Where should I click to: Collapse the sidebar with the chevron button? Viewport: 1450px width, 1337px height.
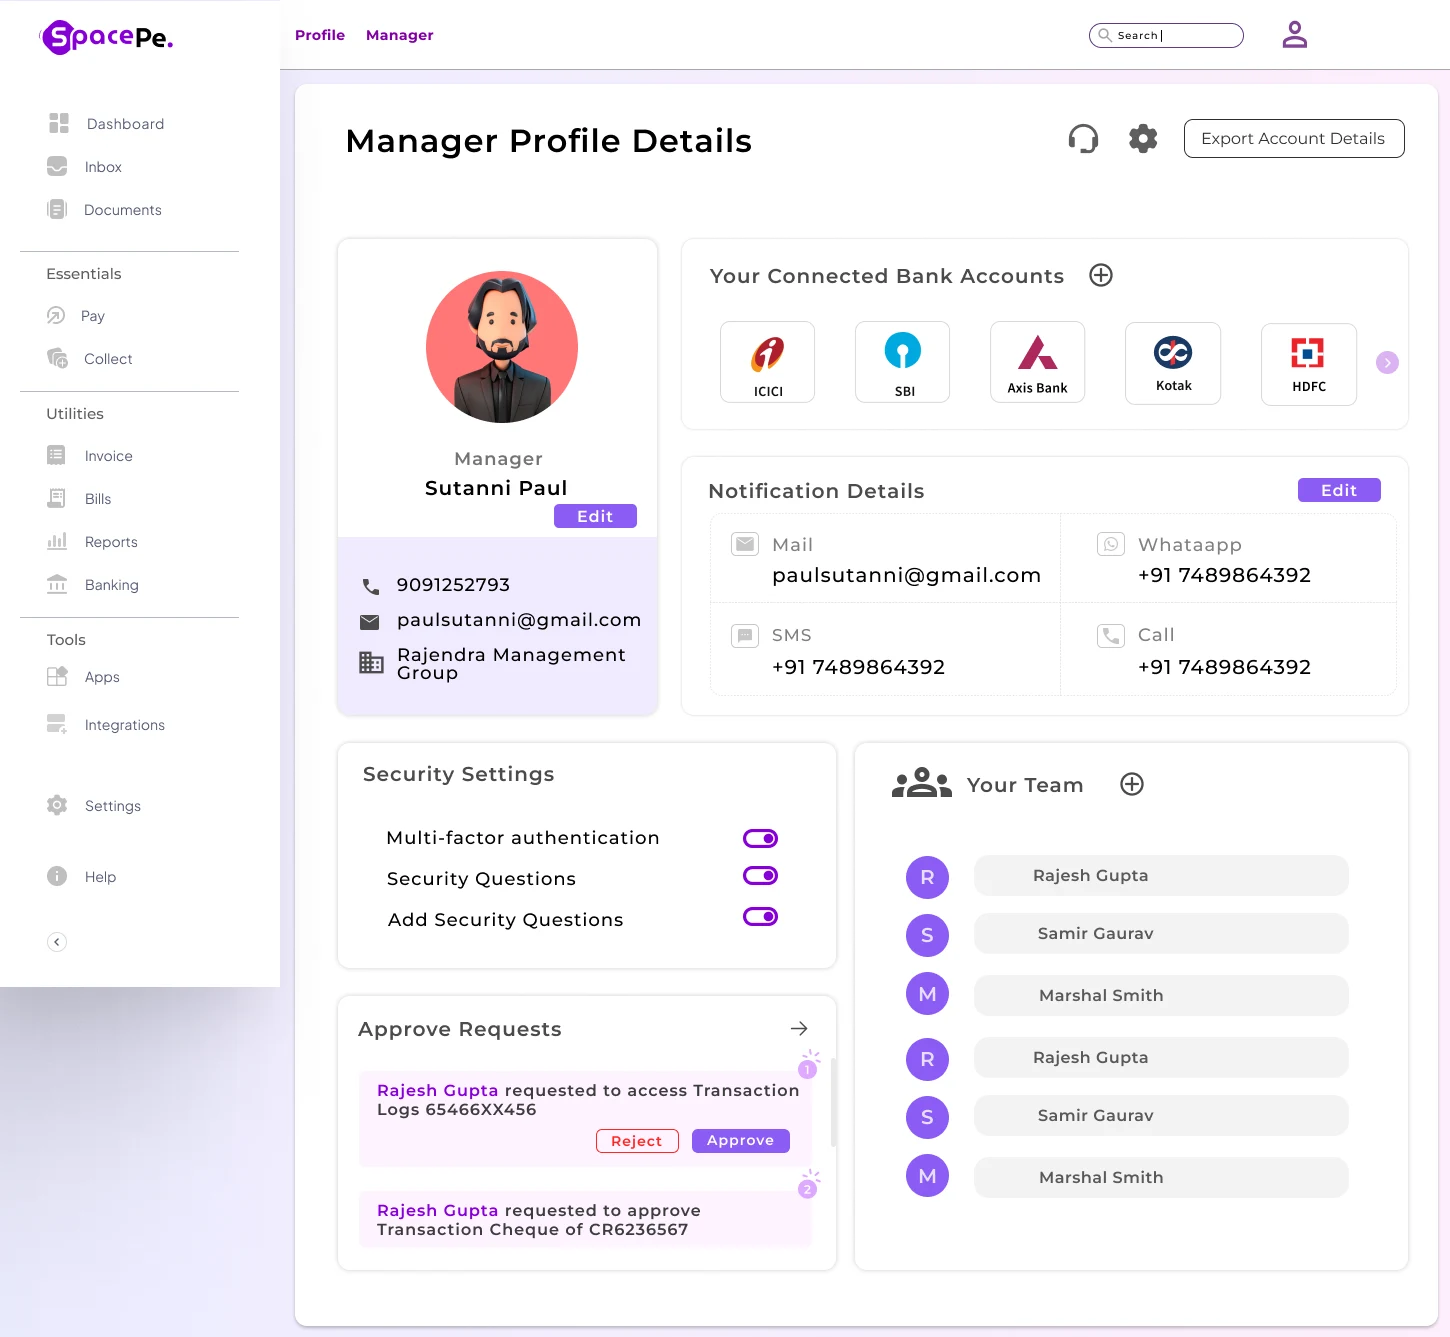(57, 942)
